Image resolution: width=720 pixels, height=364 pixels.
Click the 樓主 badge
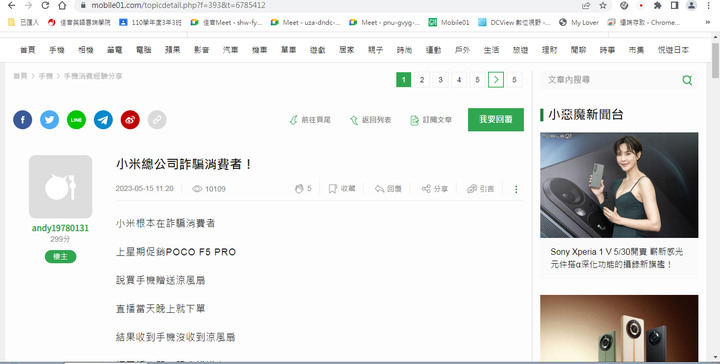tap(61, 257)
